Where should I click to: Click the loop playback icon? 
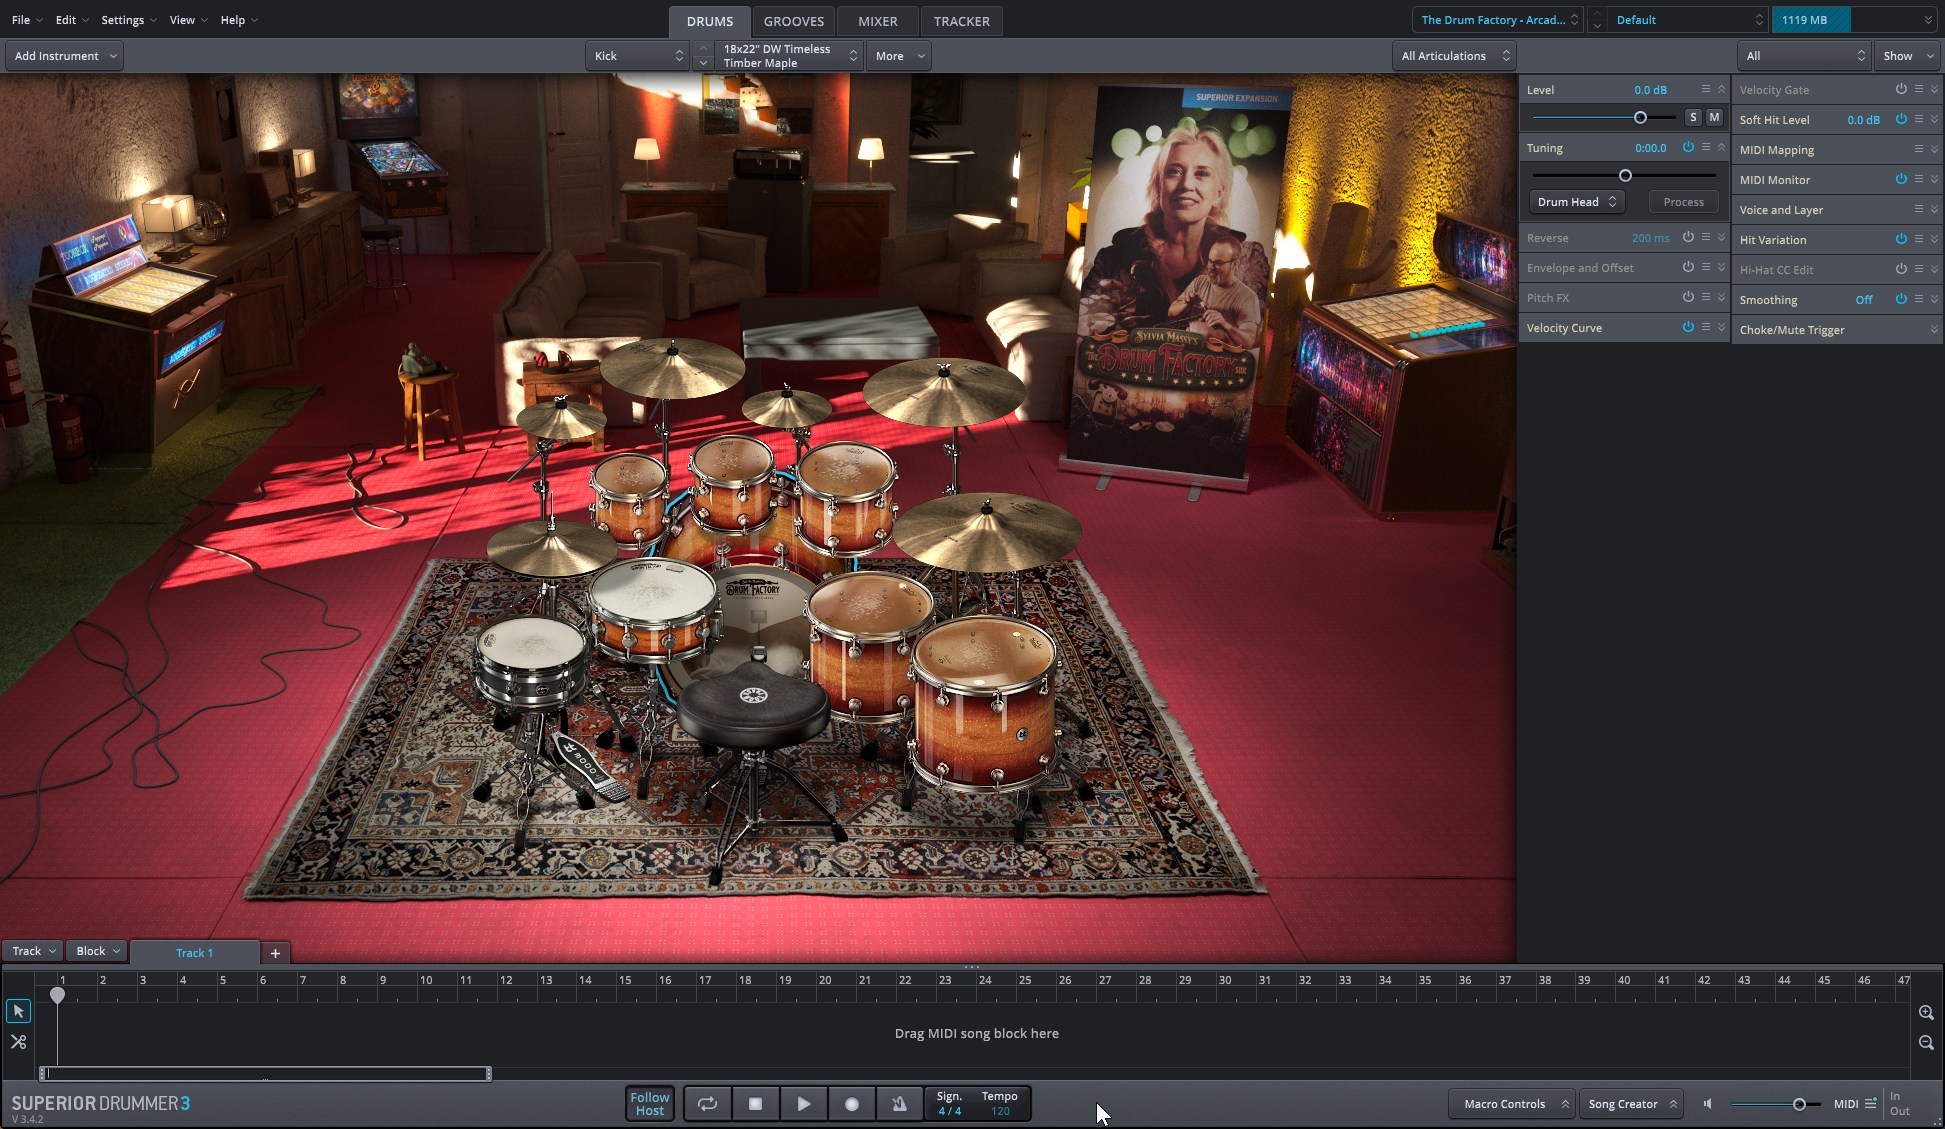(x=707, y=1104)
